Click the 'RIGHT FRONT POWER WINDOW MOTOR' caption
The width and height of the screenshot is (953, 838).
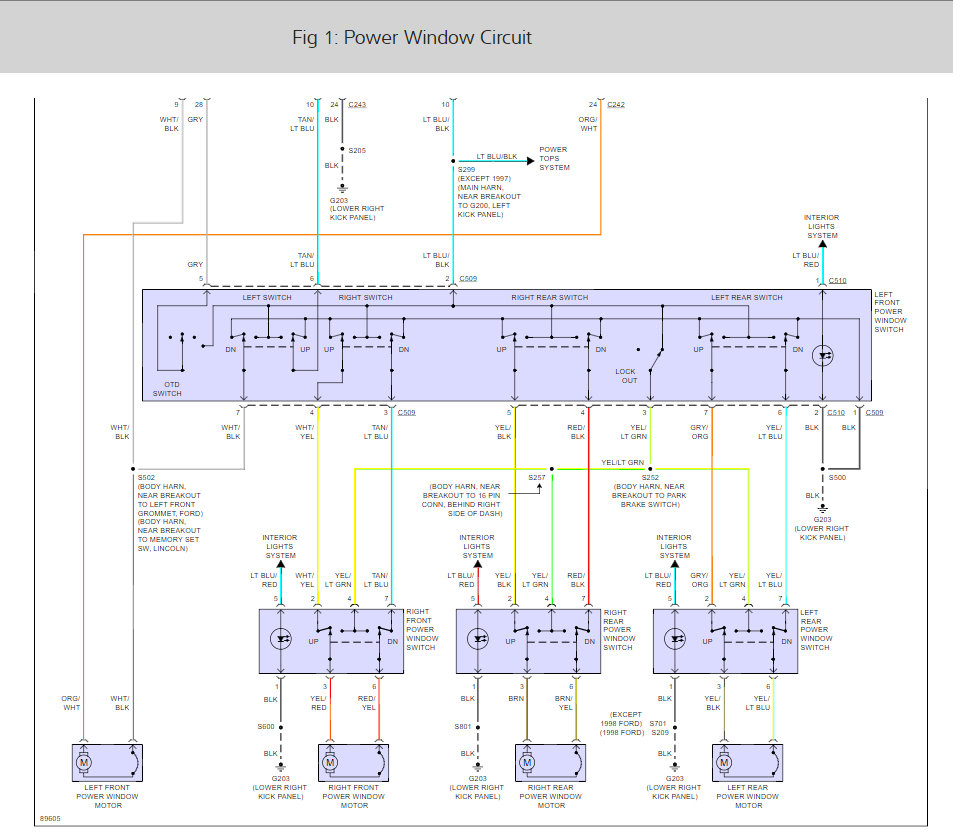click(354, 797)
